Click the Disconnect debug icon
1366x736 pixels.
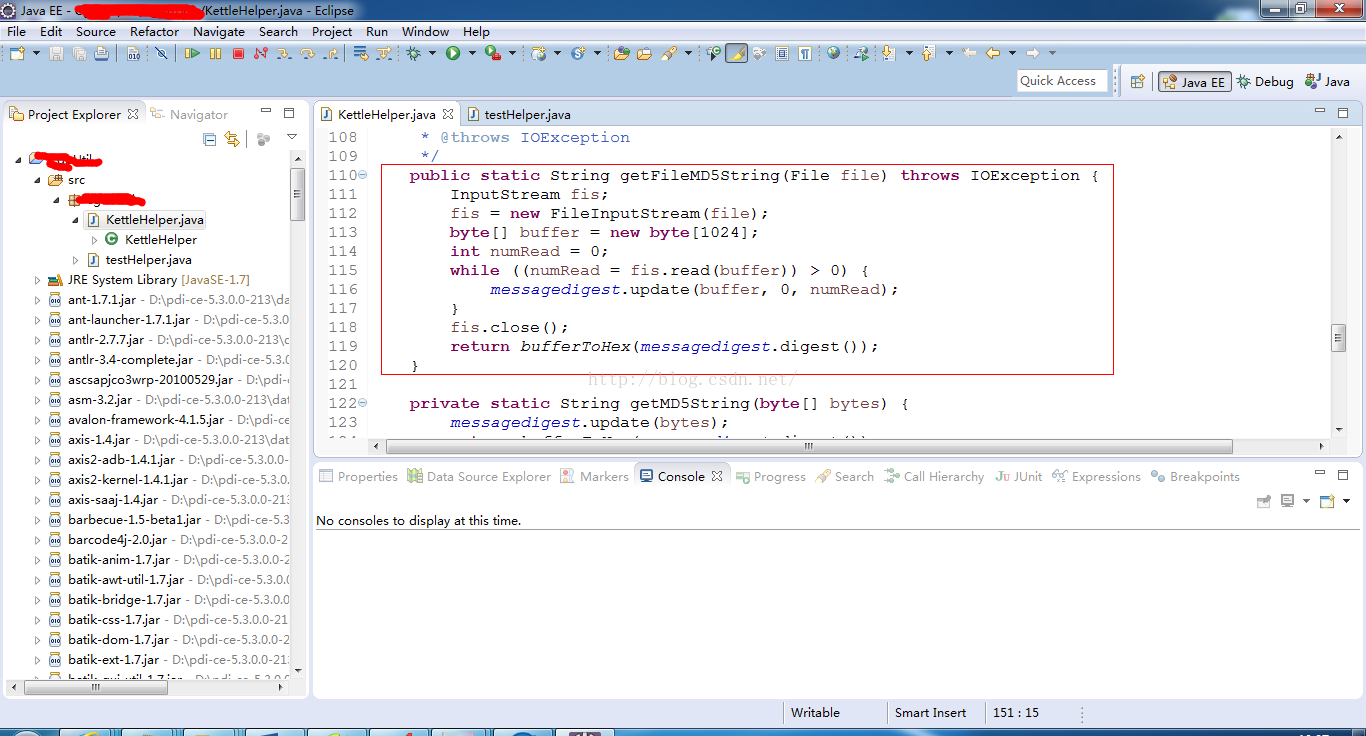(261, 53)
